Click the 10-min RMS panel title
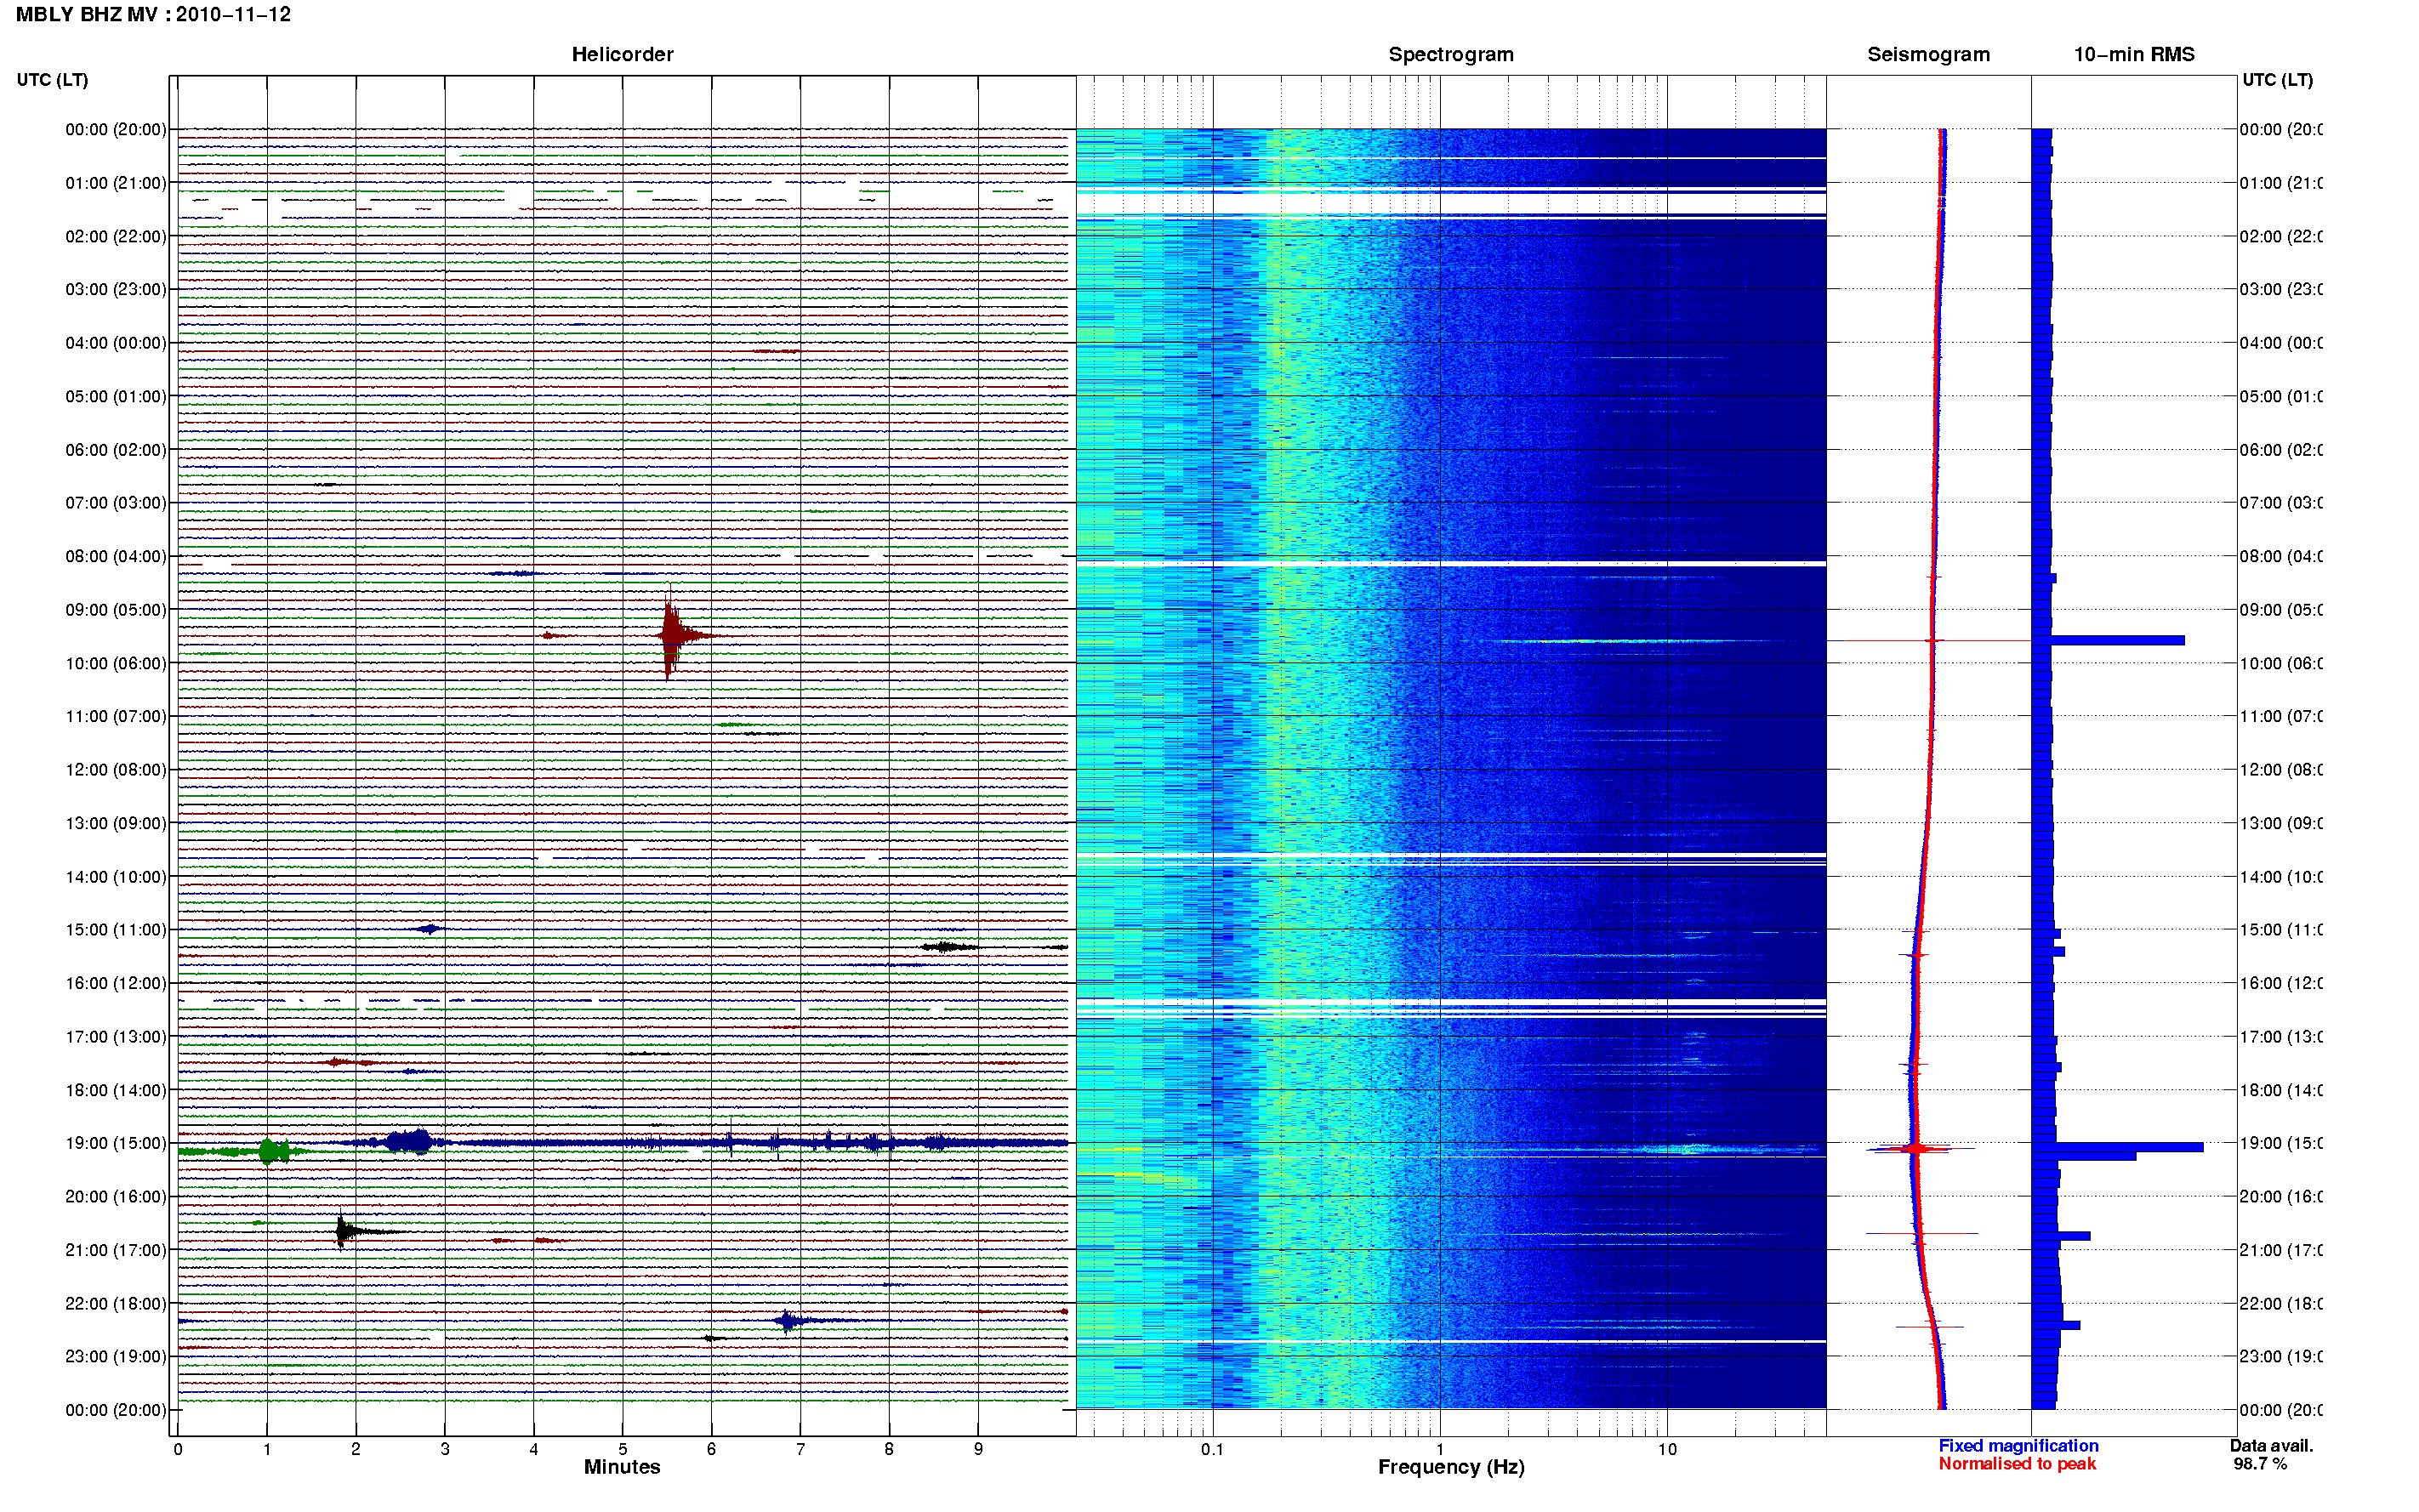Screen dimensions: 2419x1512 click(2134, 54)
